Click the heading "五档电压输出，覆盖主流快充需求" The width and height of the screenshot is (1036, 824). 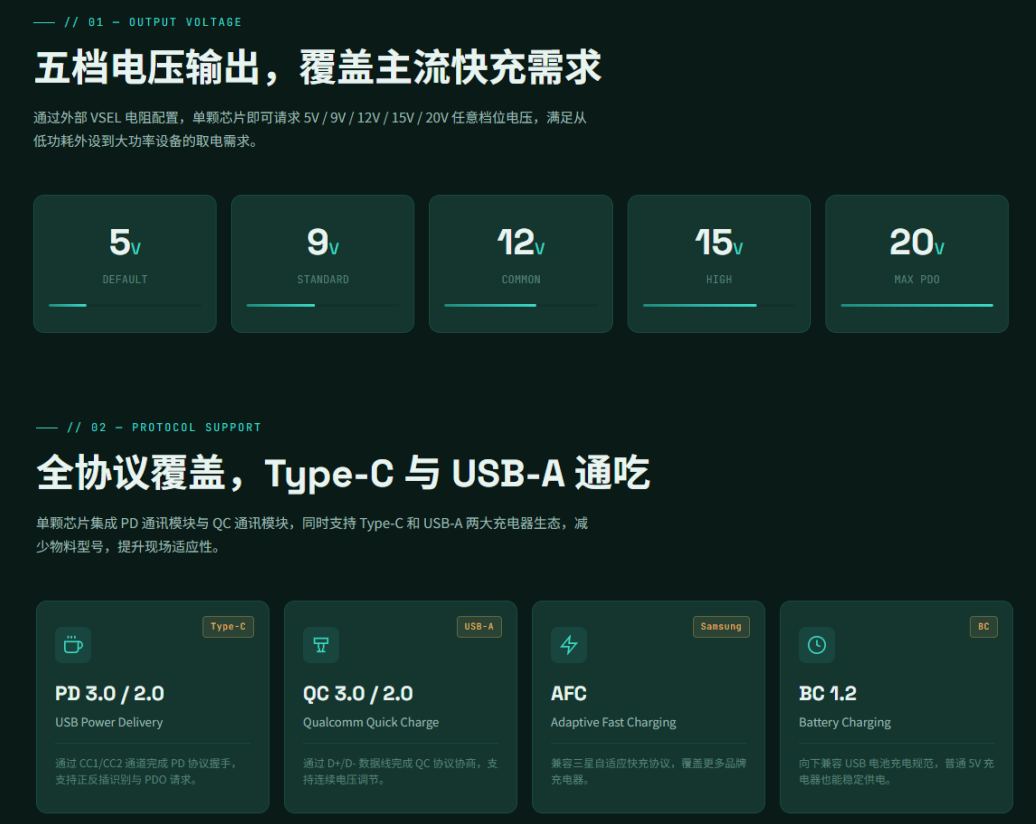click(x=318, y=67)
